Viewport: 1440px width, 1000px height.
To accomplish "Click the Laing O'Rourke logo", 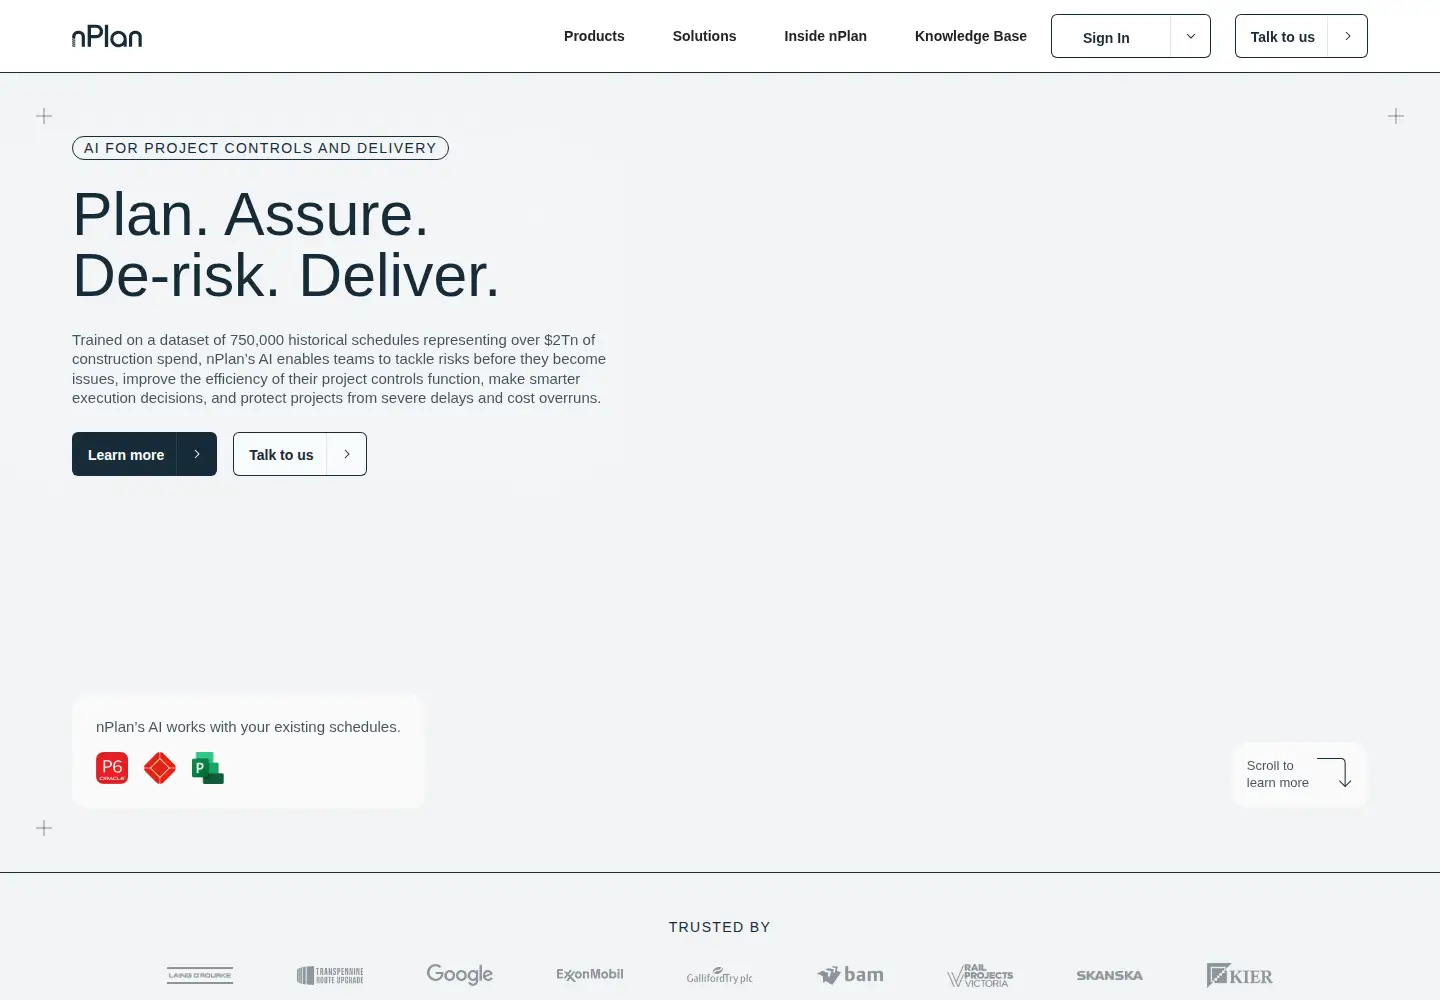I will click(x=200, y=975).
